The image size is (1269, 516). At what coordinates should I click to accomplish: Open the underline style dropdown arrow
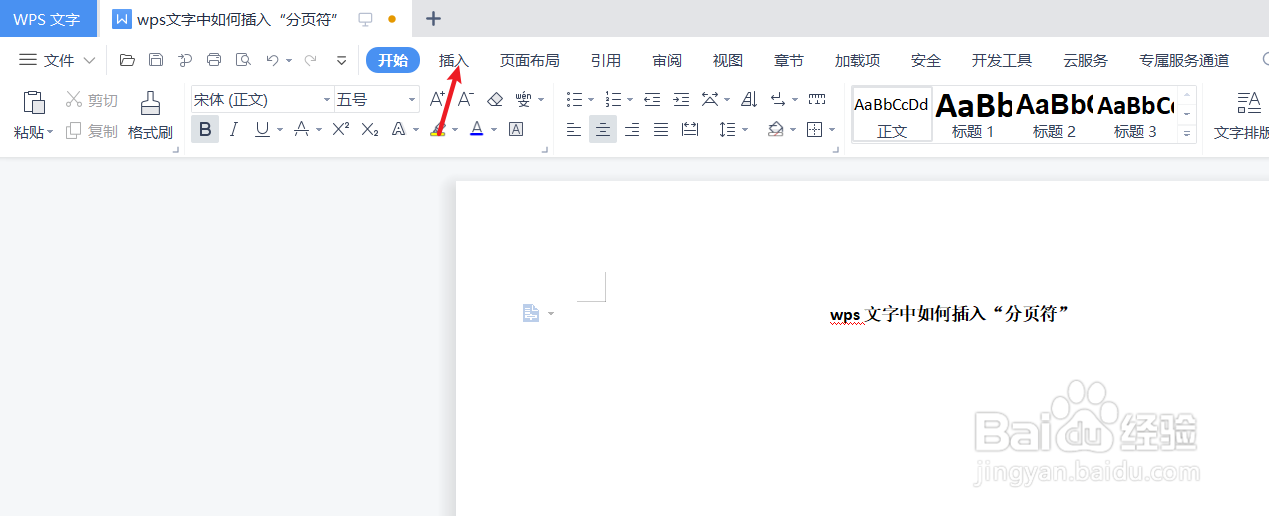[x=280, y=129]
